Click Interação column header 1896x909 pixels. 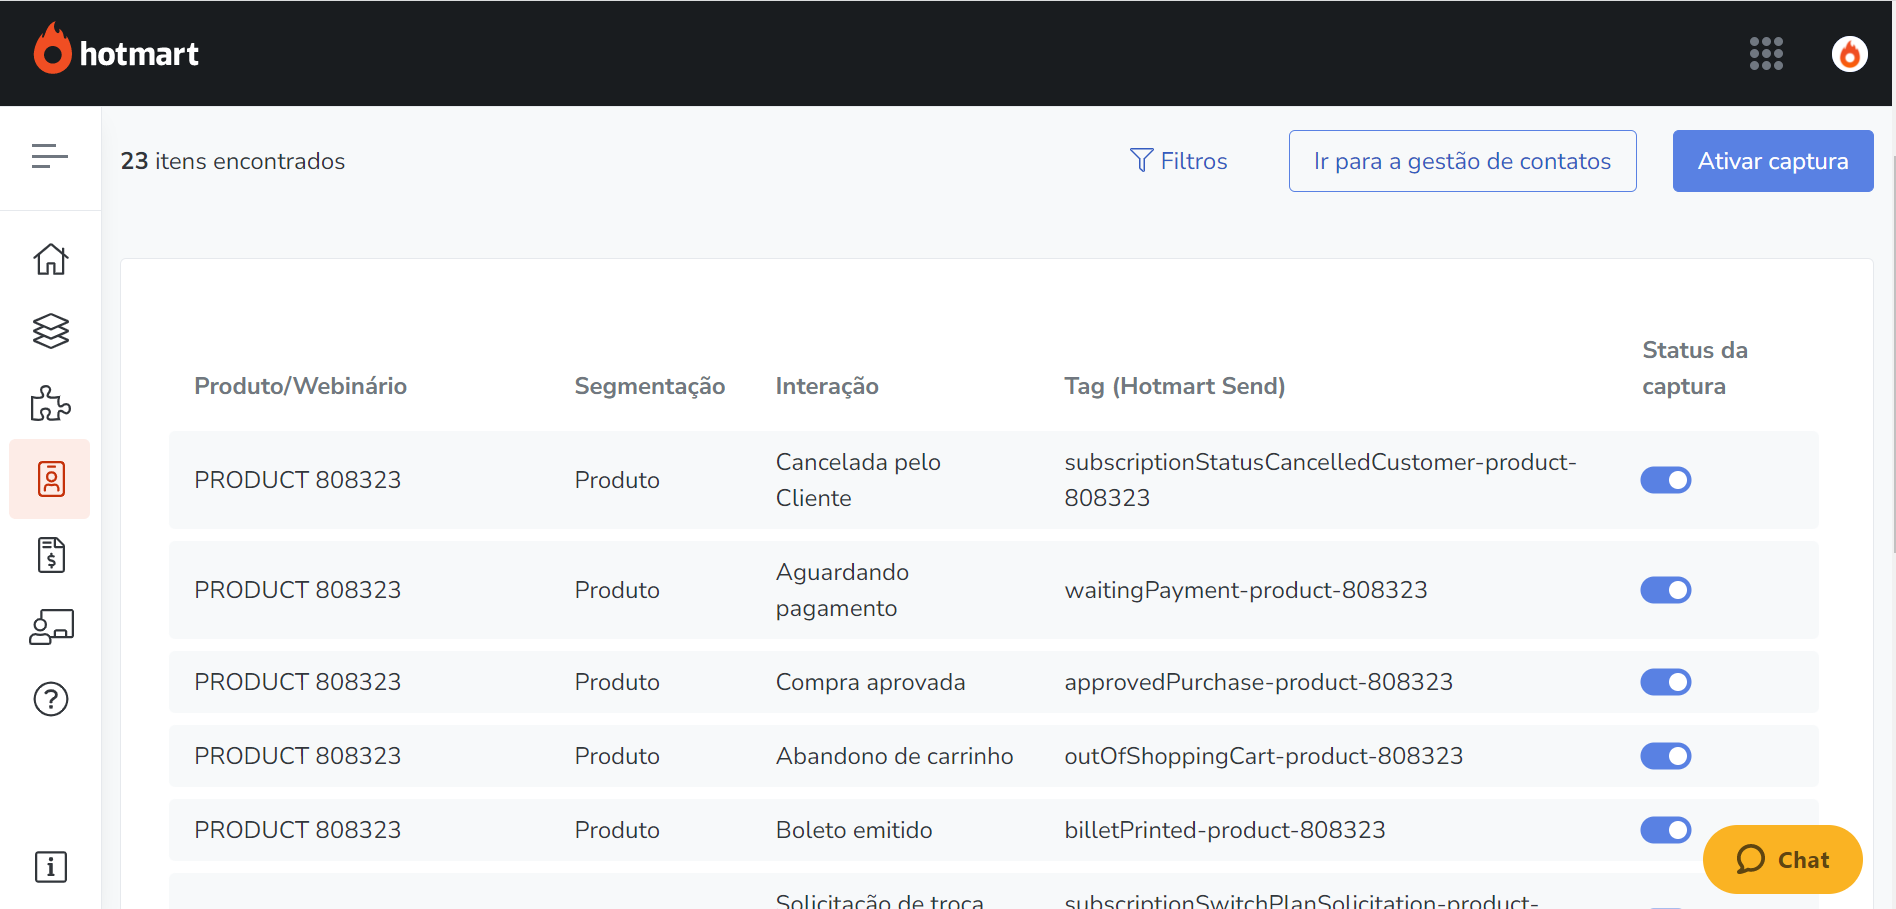pyautogui.click(x=827, y=386)
